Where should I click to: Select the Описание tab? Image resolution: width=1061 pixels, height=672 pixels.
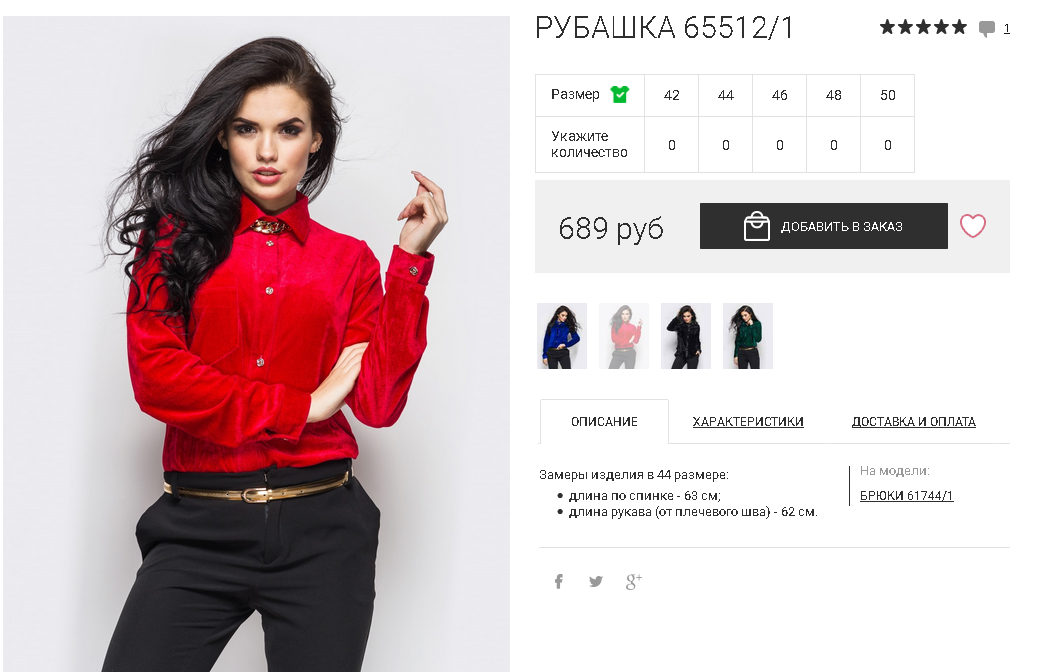(x=604, y=422)
